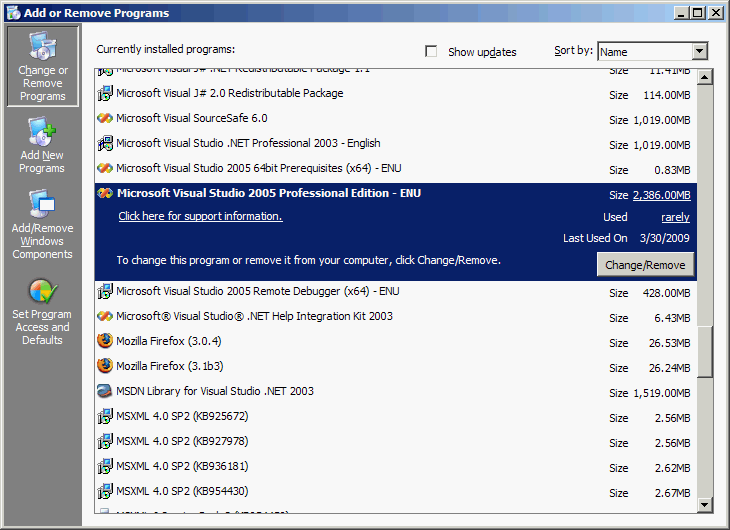Viewport: 730px width, 530px height.
Task: Select Visual Studio .NET Help Integration Kit 2003
Action: (395, 317)
